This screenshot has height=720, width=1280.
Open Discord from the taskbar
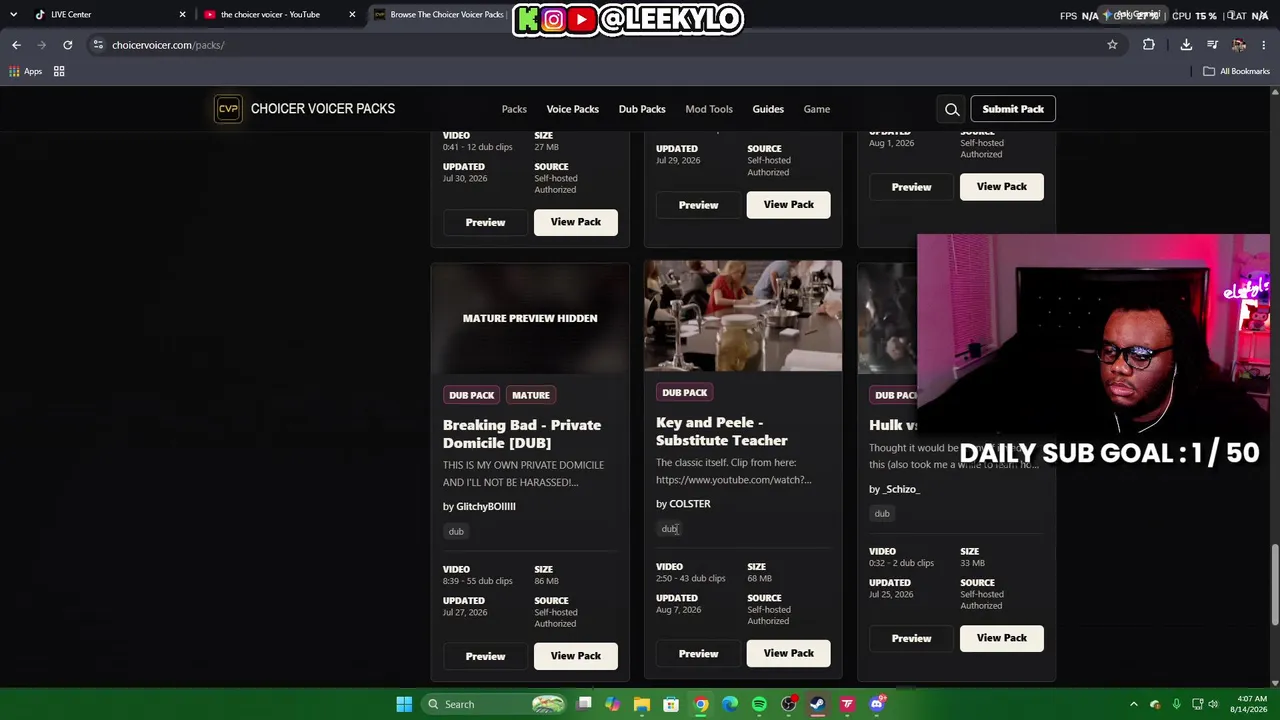point(877,704)
